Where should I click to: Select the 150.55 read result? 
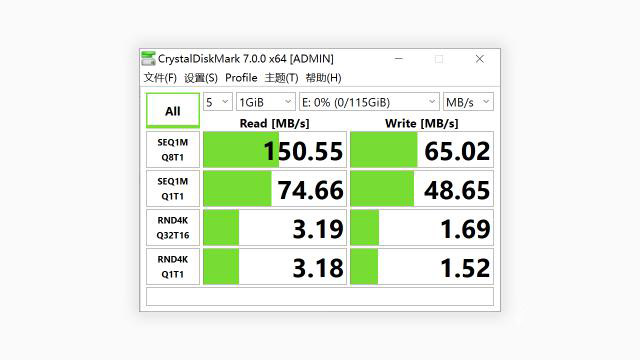pos(275,150)
